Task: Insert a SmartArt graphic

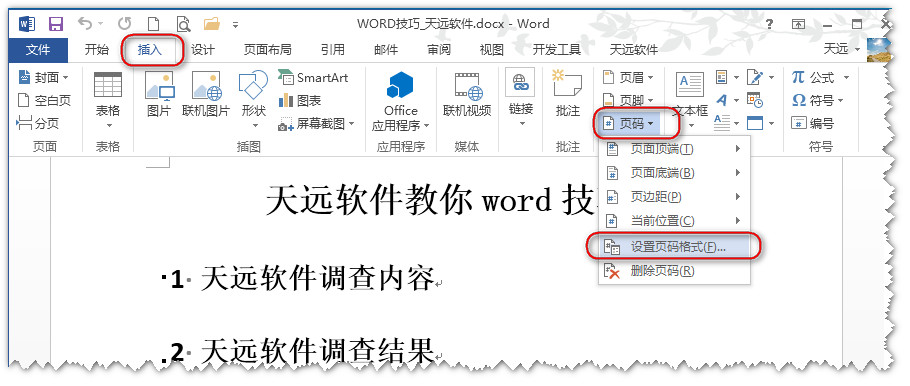Action: coord(313,77)
